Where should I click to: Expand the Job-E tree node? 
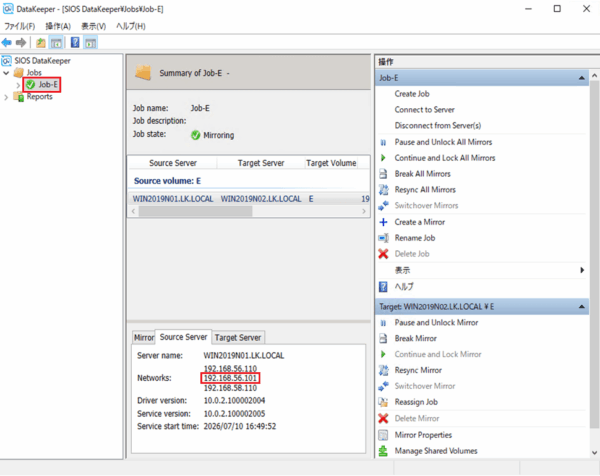(x=18, y=85)
